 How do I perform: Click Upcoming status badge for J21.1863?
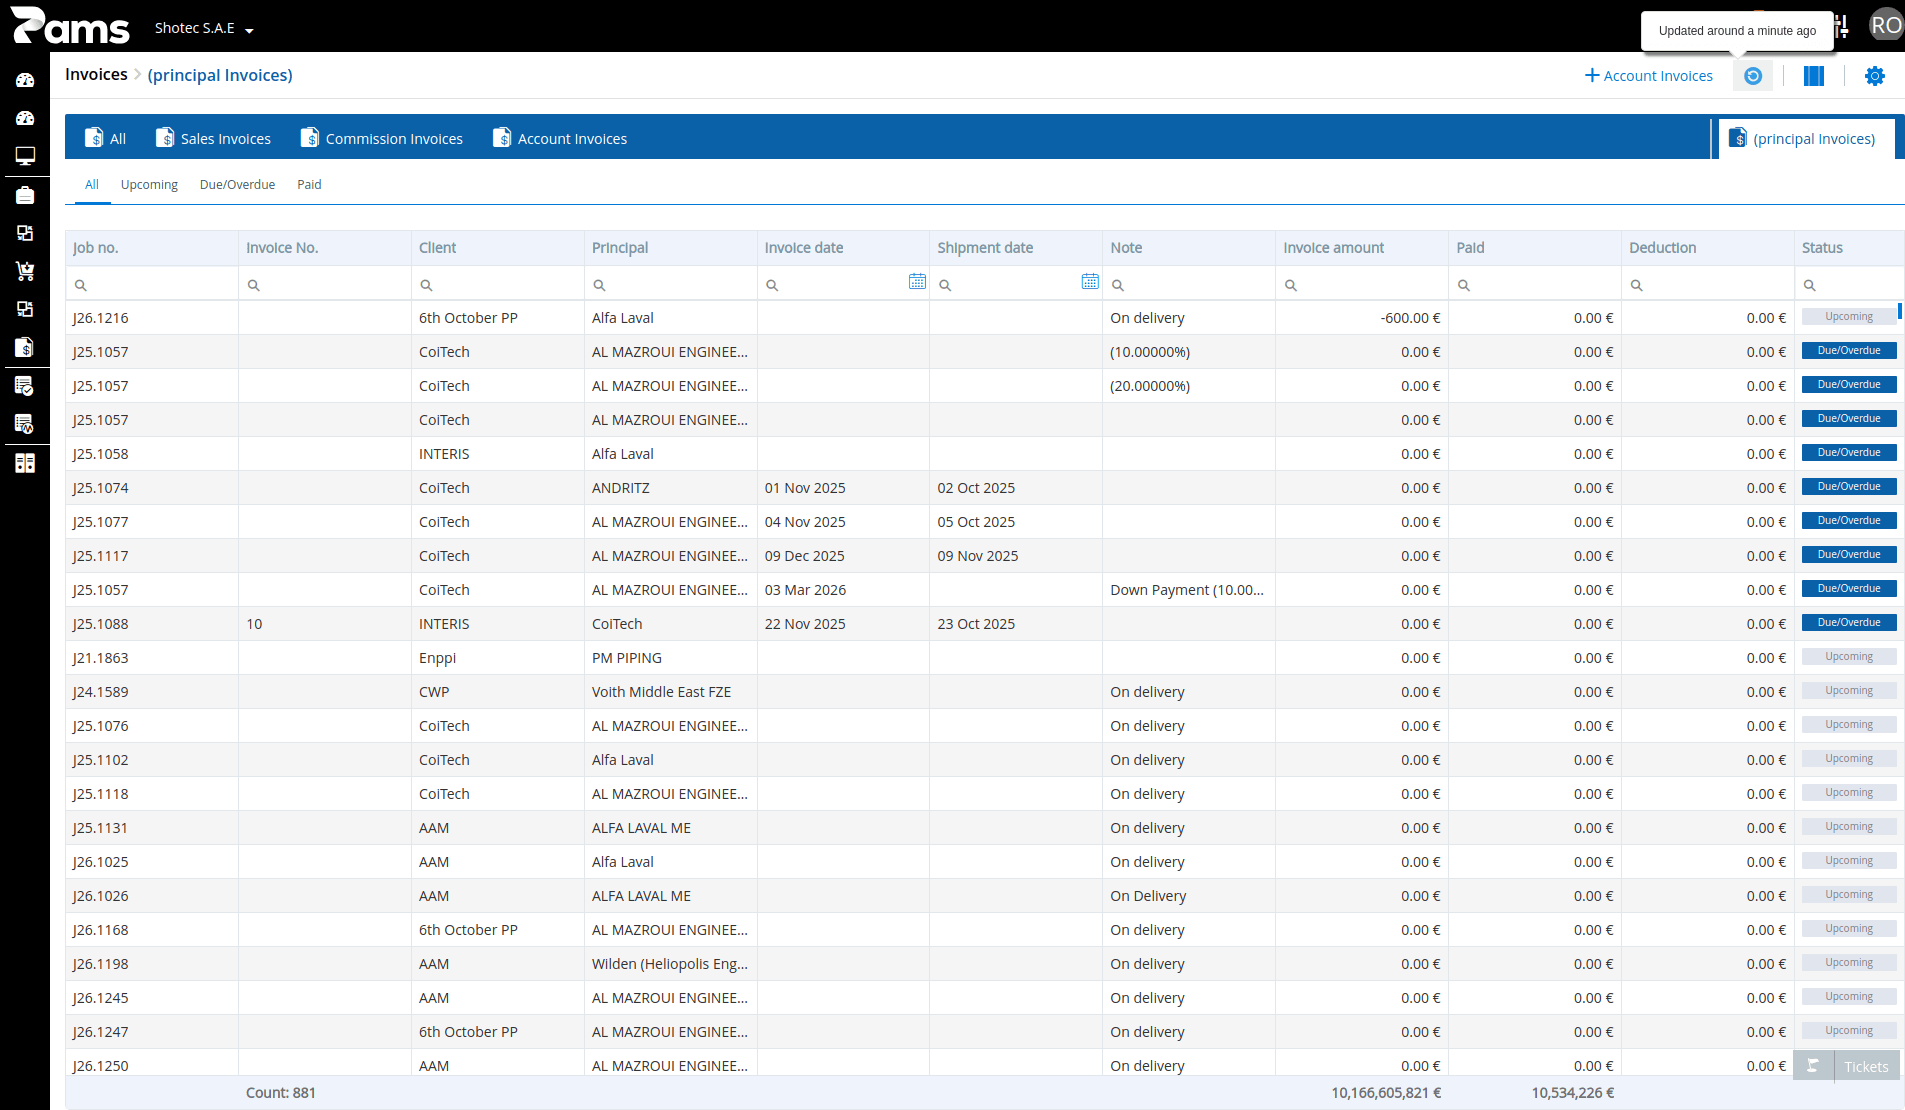pos(1849,657)
